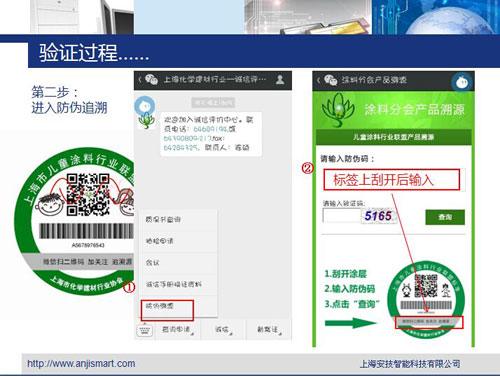Screen dimensions: 500x376
Task: Open the http://www.anjismart.com link
Action: 81,363
